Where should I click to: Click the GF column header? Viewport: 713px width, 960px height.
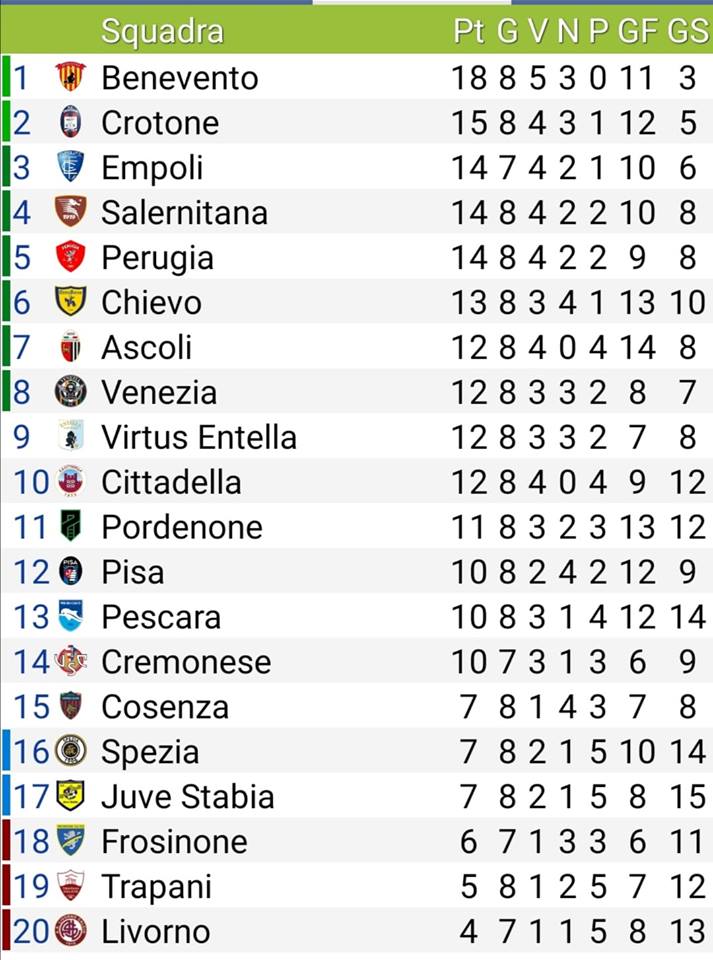coord(638,30)
